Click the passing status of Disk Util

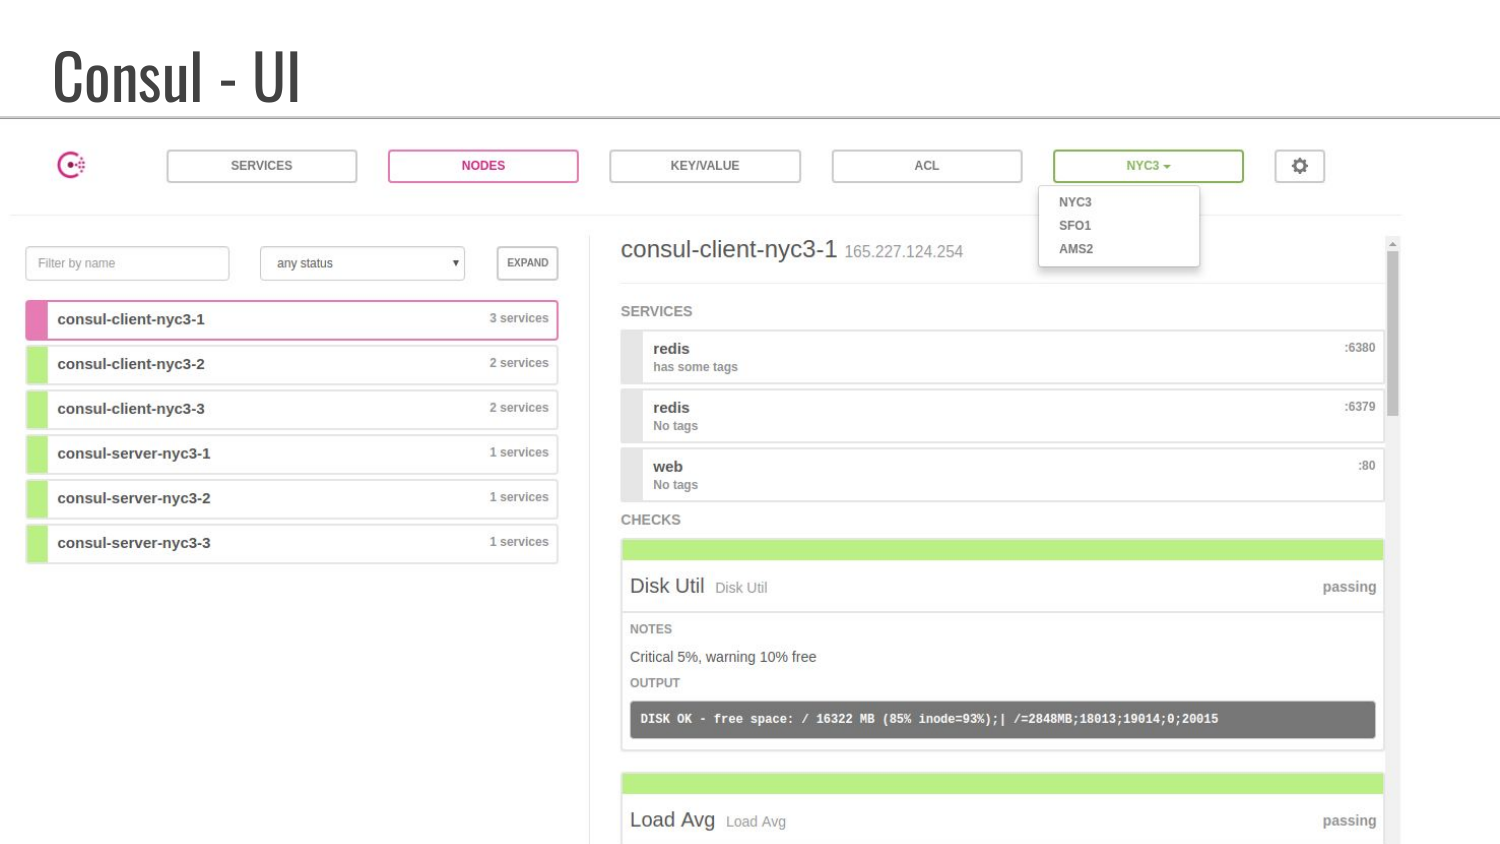(x=1349, y=587)
